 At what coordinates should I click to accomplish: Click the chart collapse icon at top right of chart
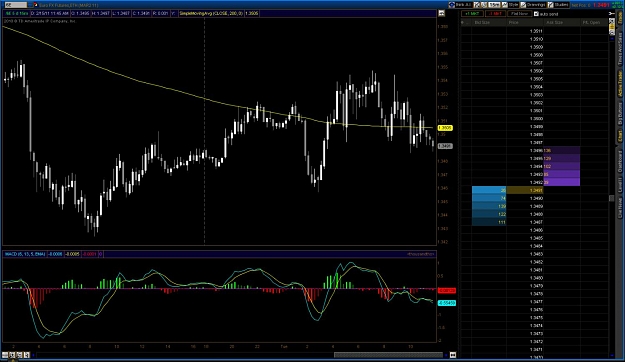click(x=441, y=13)
